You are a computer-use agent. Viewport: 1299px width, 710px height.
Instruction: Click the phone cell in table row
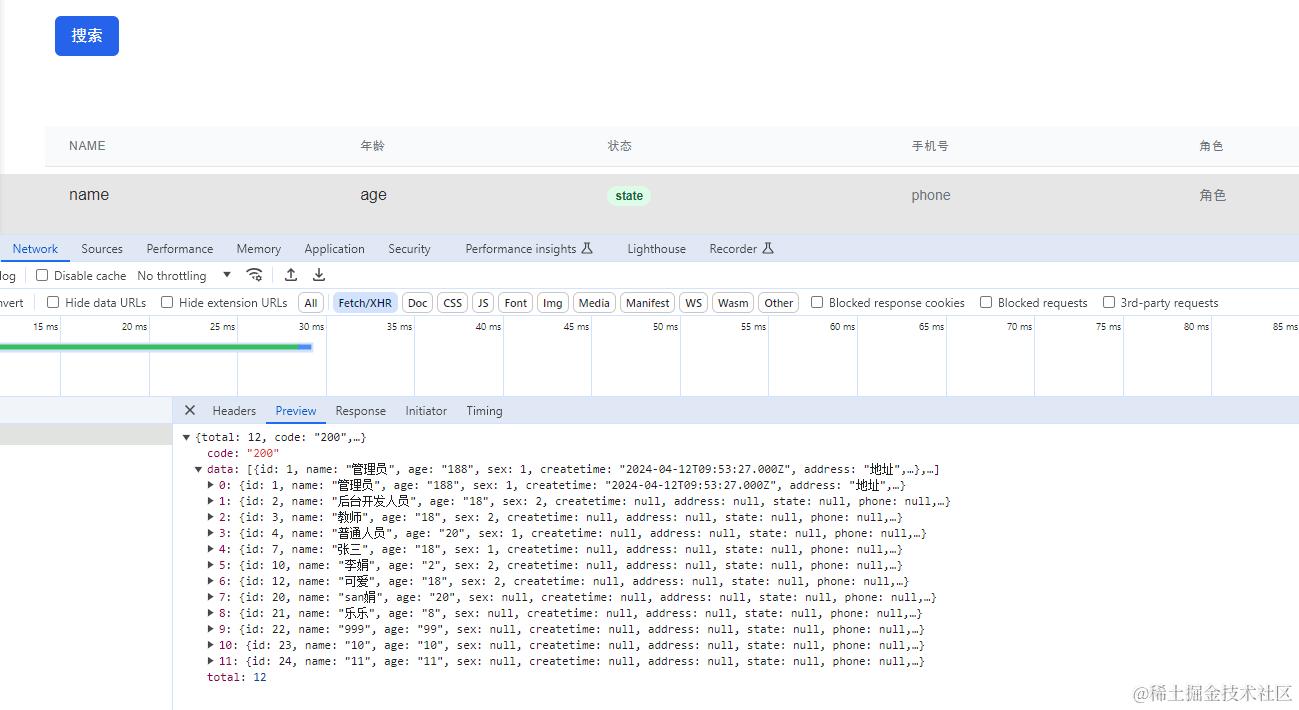click(931, 196)
